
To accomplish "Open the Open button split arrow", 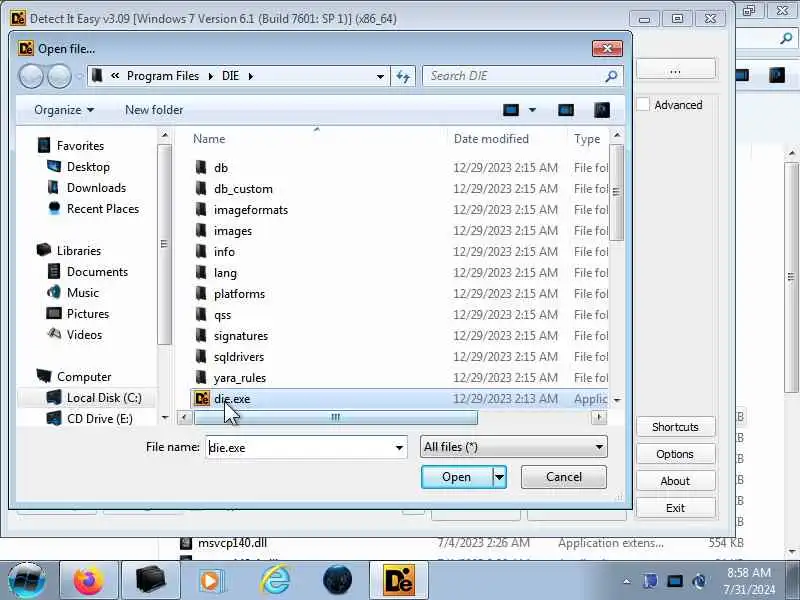I will [x=499, y=477].
